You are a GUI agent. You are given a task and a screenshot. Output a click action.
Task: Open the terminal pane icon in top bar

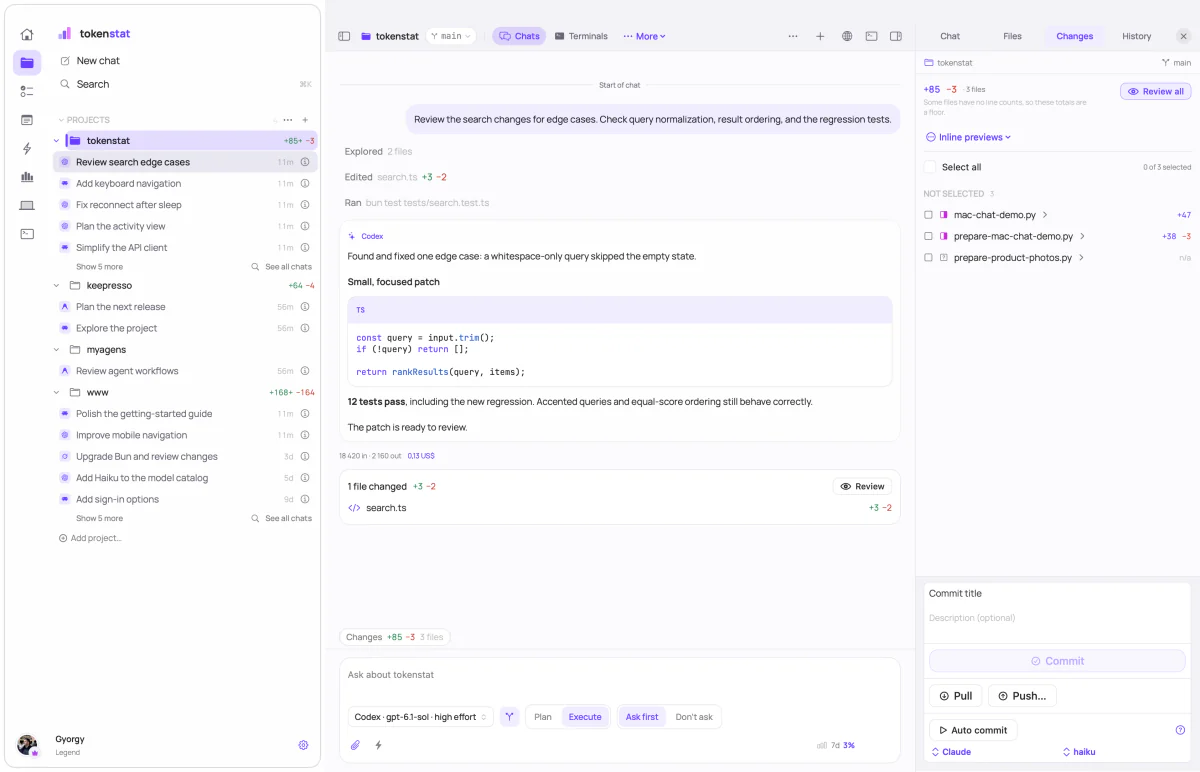[x=871, y=36]
